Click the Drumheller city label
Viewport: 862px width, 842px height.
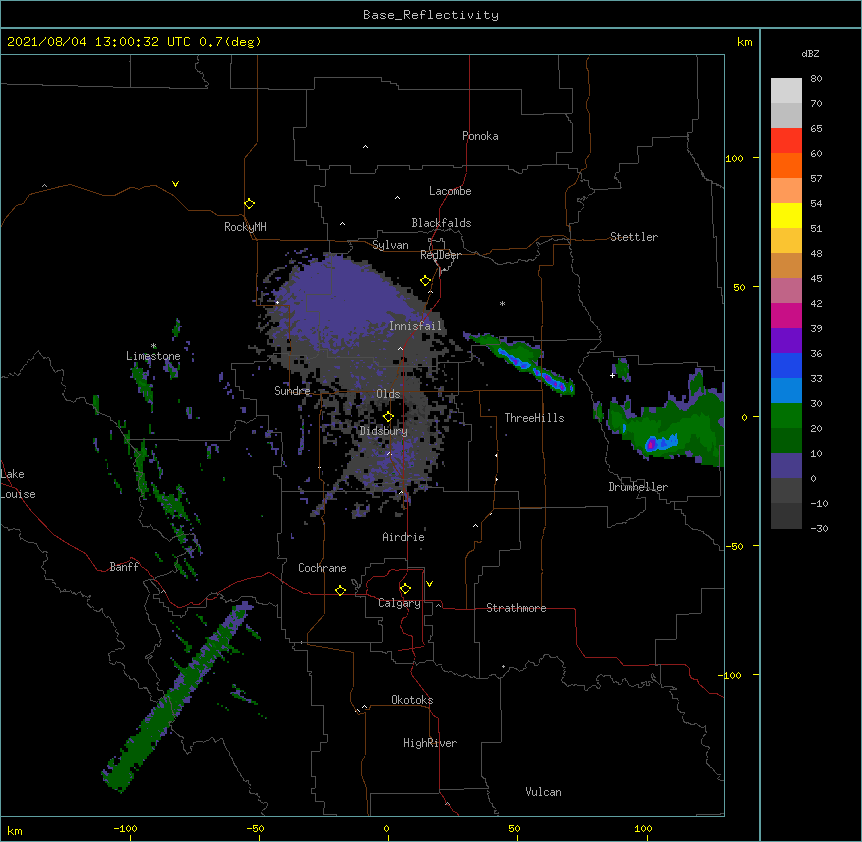click(638, 487)
